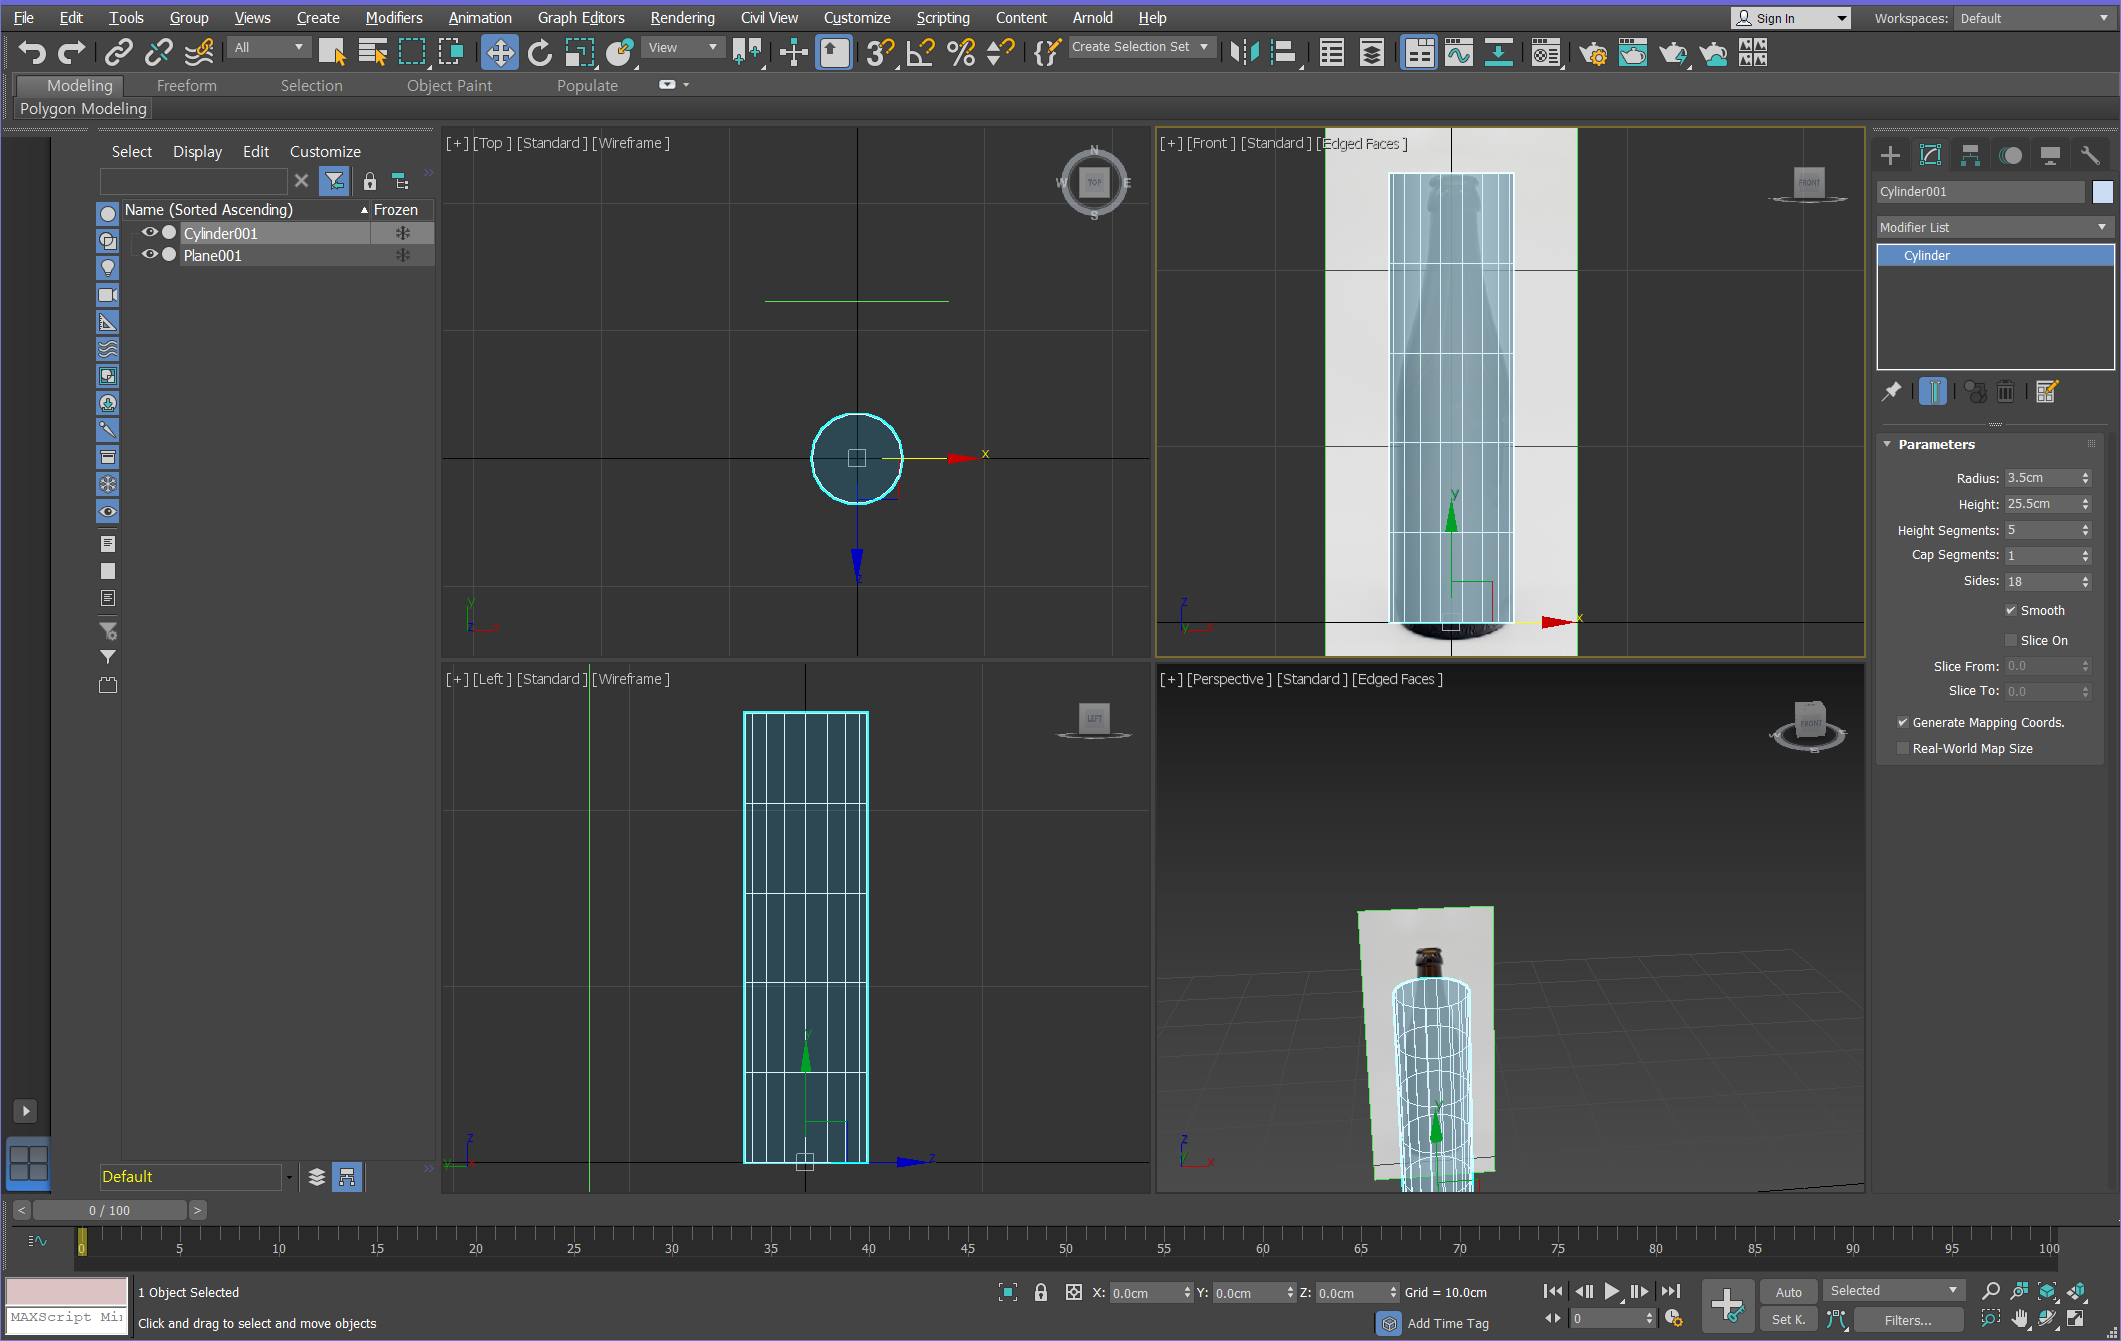This screenshot has height=1341, width=2121.
Task: Enable the Slice On checkbox
Action: [2011, 640]
